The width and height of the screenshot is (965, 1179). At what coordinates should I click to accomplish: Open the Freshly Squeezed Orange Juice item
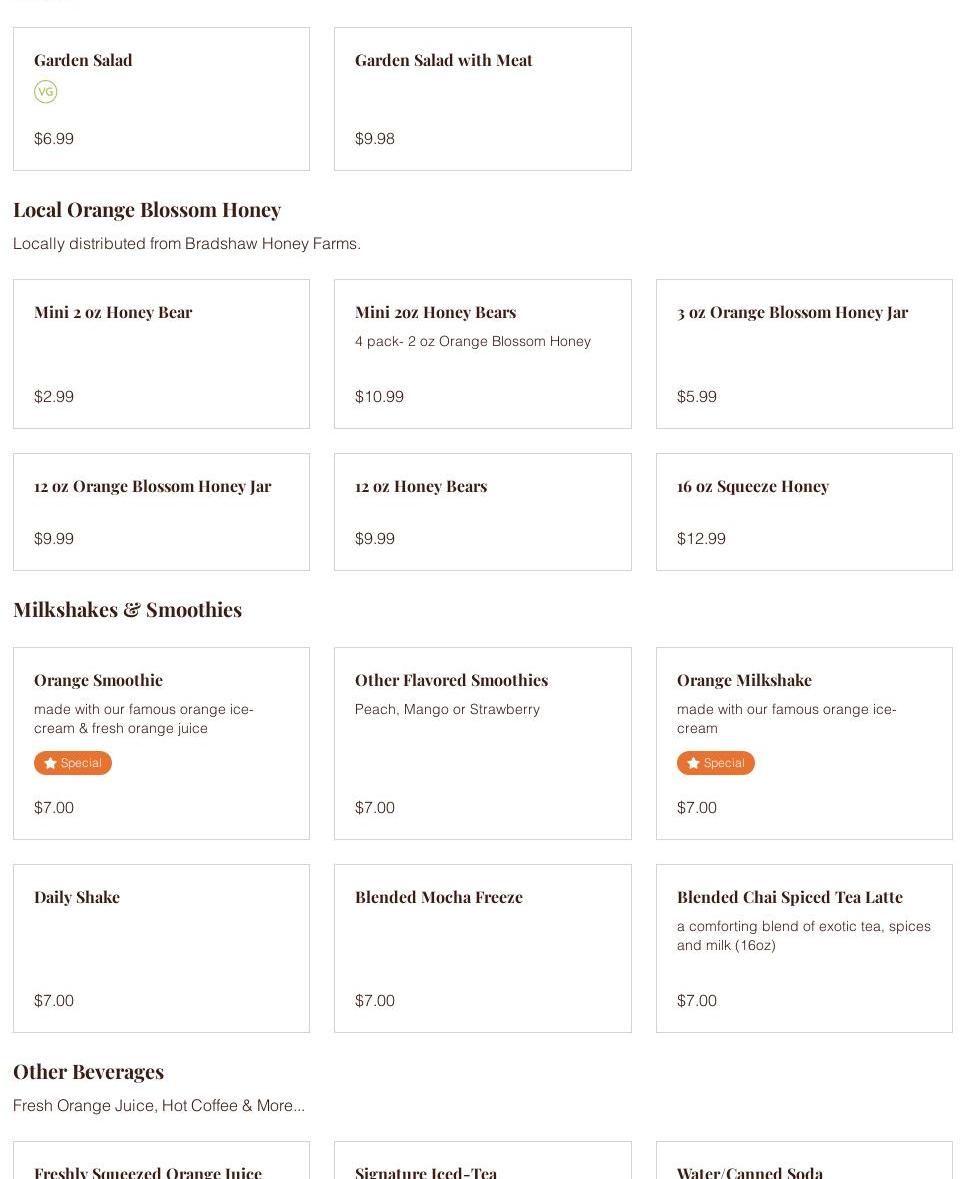[x=148, y=1171]
